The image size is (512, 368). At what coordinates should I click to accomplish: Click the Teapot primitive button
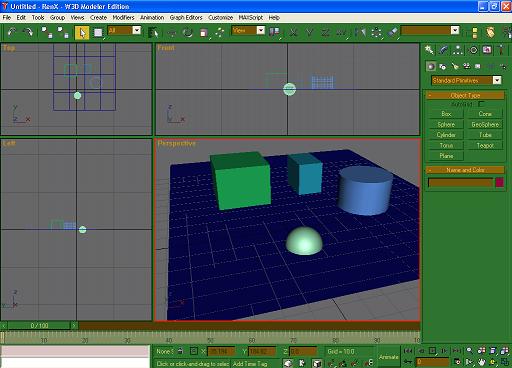pyautogui.click(x=485, y=145)
